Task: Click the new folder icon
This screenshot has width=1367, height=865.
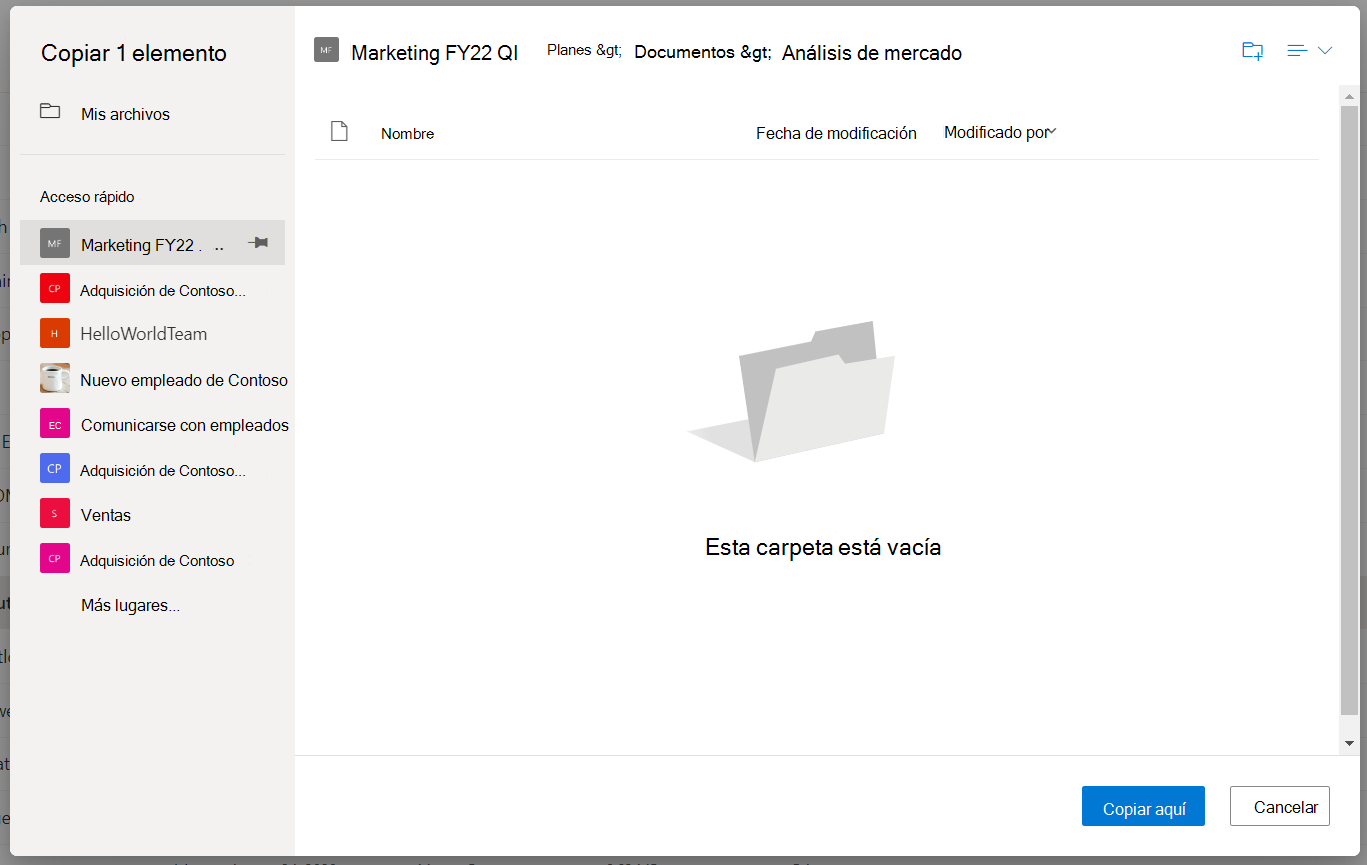Action: tap(1252, 51)
